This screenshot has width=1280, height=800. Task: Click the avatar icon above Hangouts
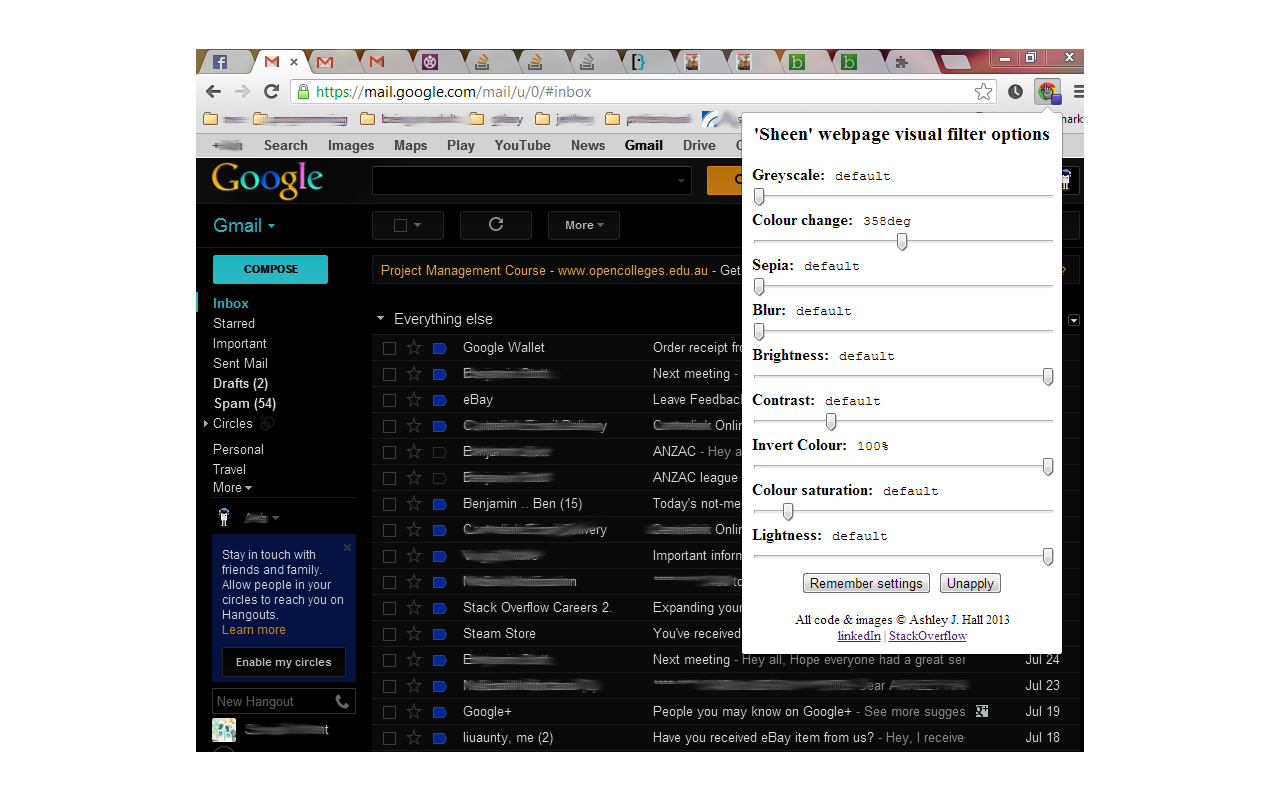pos(224,517)
